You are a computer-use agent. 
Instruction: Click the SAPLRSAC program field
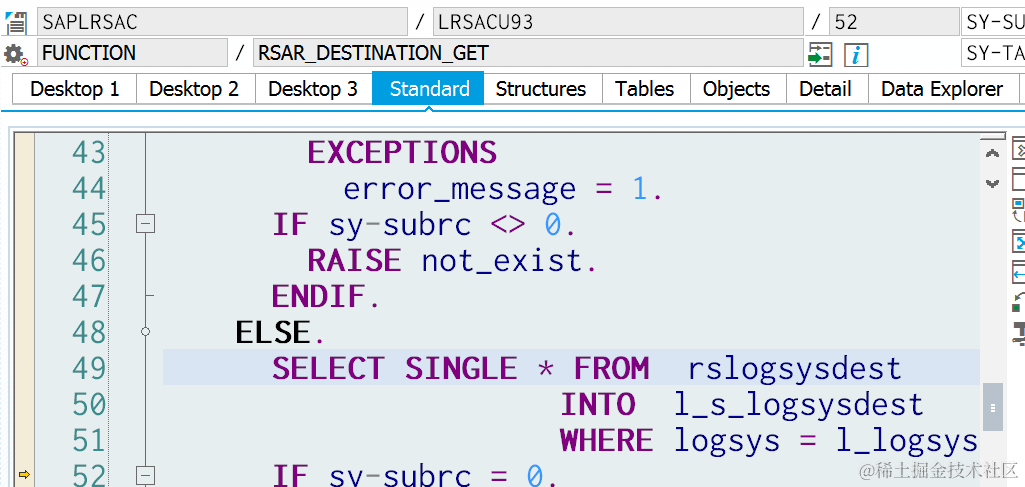click(x=222, y=22)
